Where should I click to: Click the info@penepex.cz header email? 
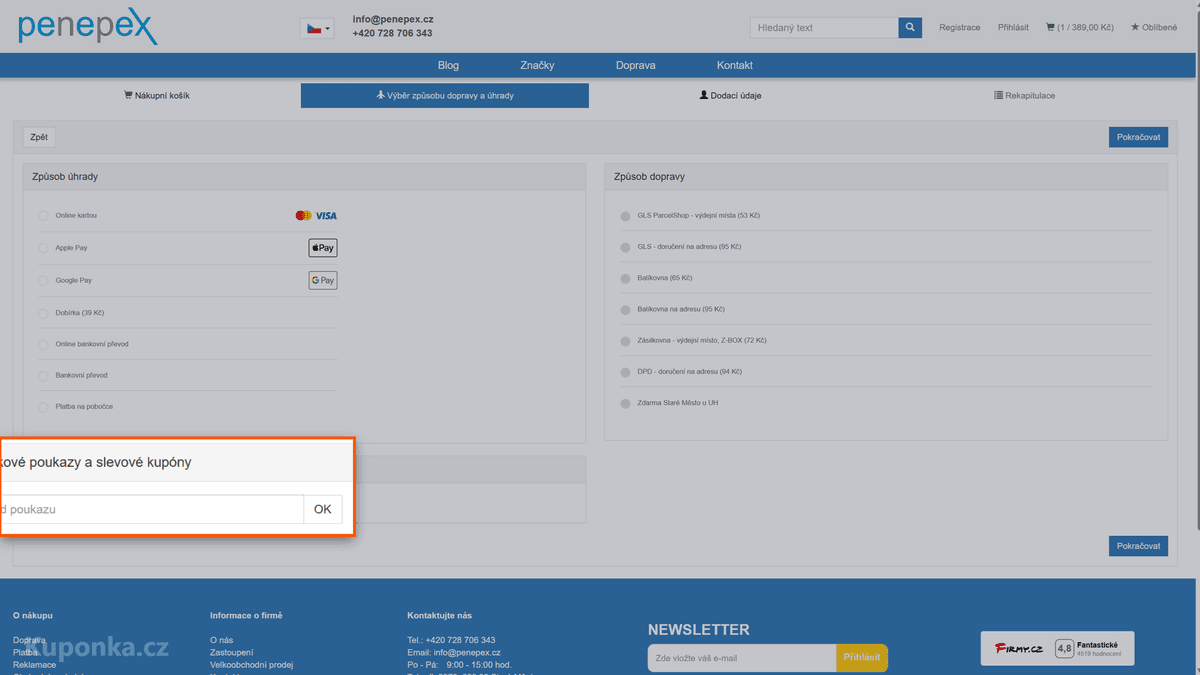coord(393,19)
